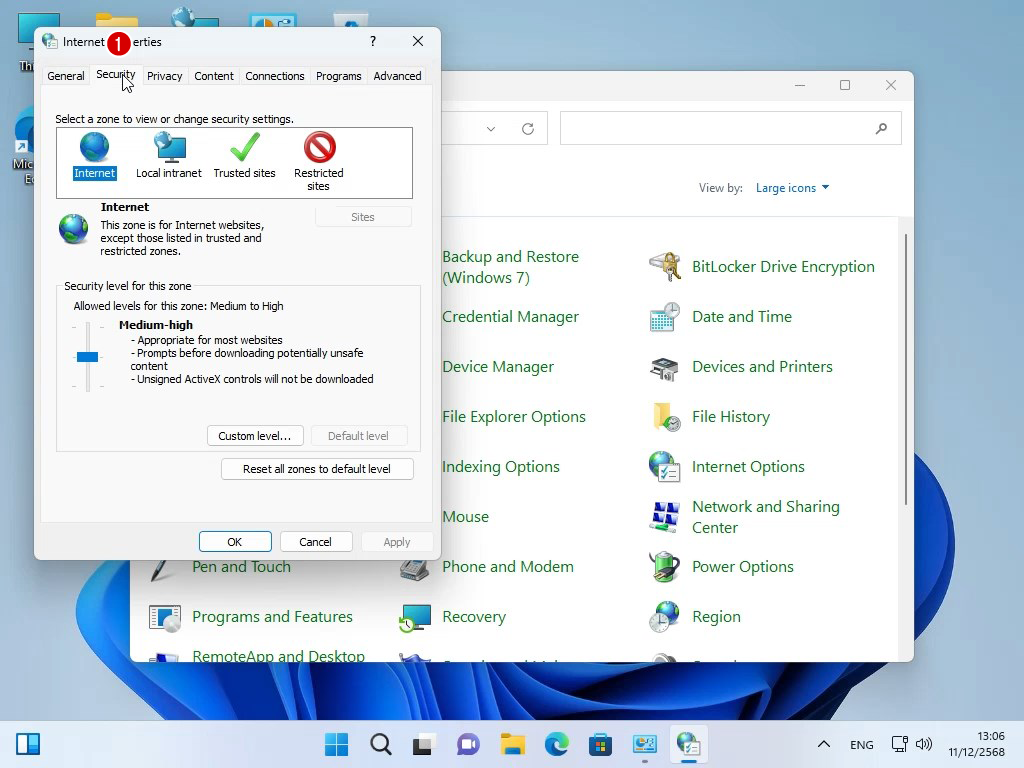Viewport: 1024px width, 768px height.
Task: Open Microsoft Edge from the taskbar
Action: [x=556, y=744]
